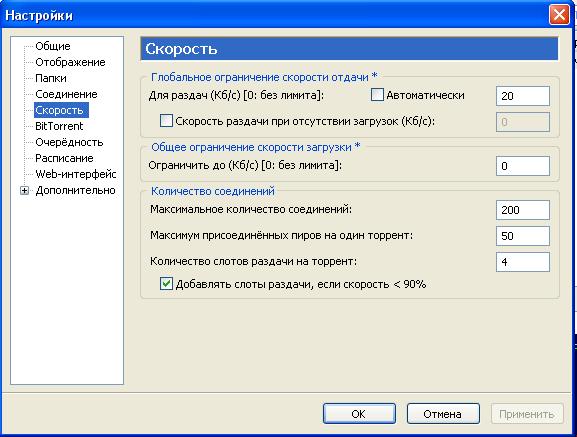This screenshot has width=577, height=437.
Task: Click the Отмена button
Action: pyautogui.click(x=443, y=414)
